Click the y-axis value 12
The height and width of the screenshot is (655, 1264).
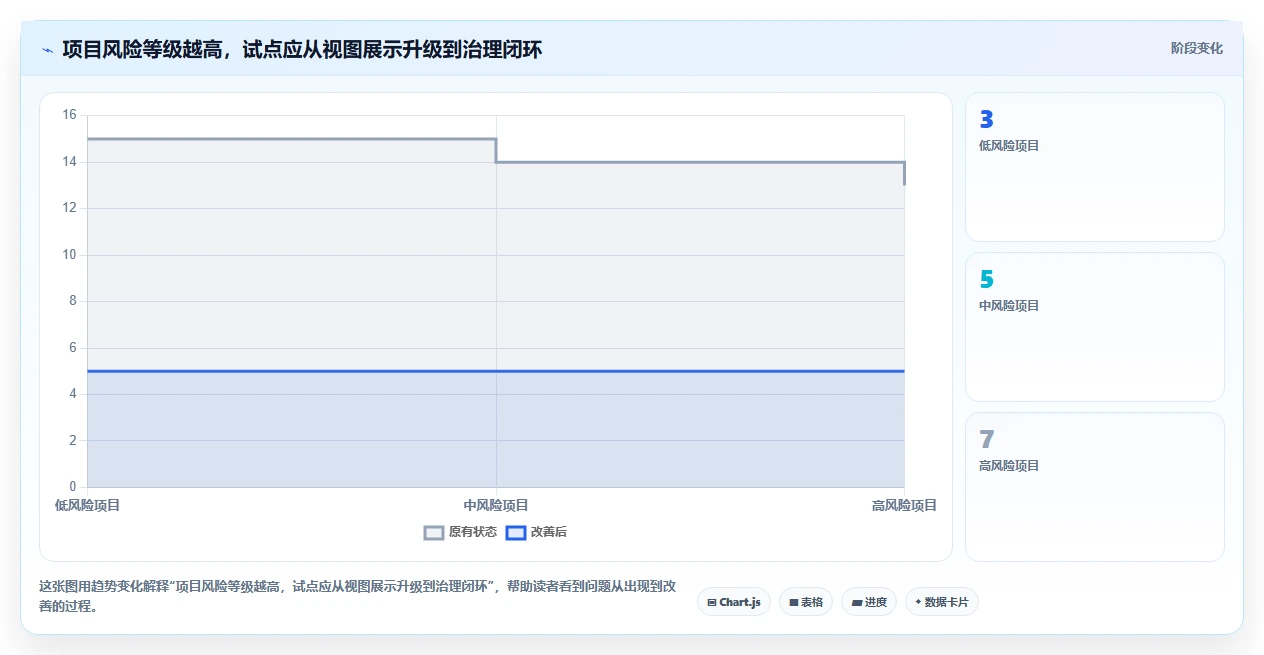pos(69,208)
